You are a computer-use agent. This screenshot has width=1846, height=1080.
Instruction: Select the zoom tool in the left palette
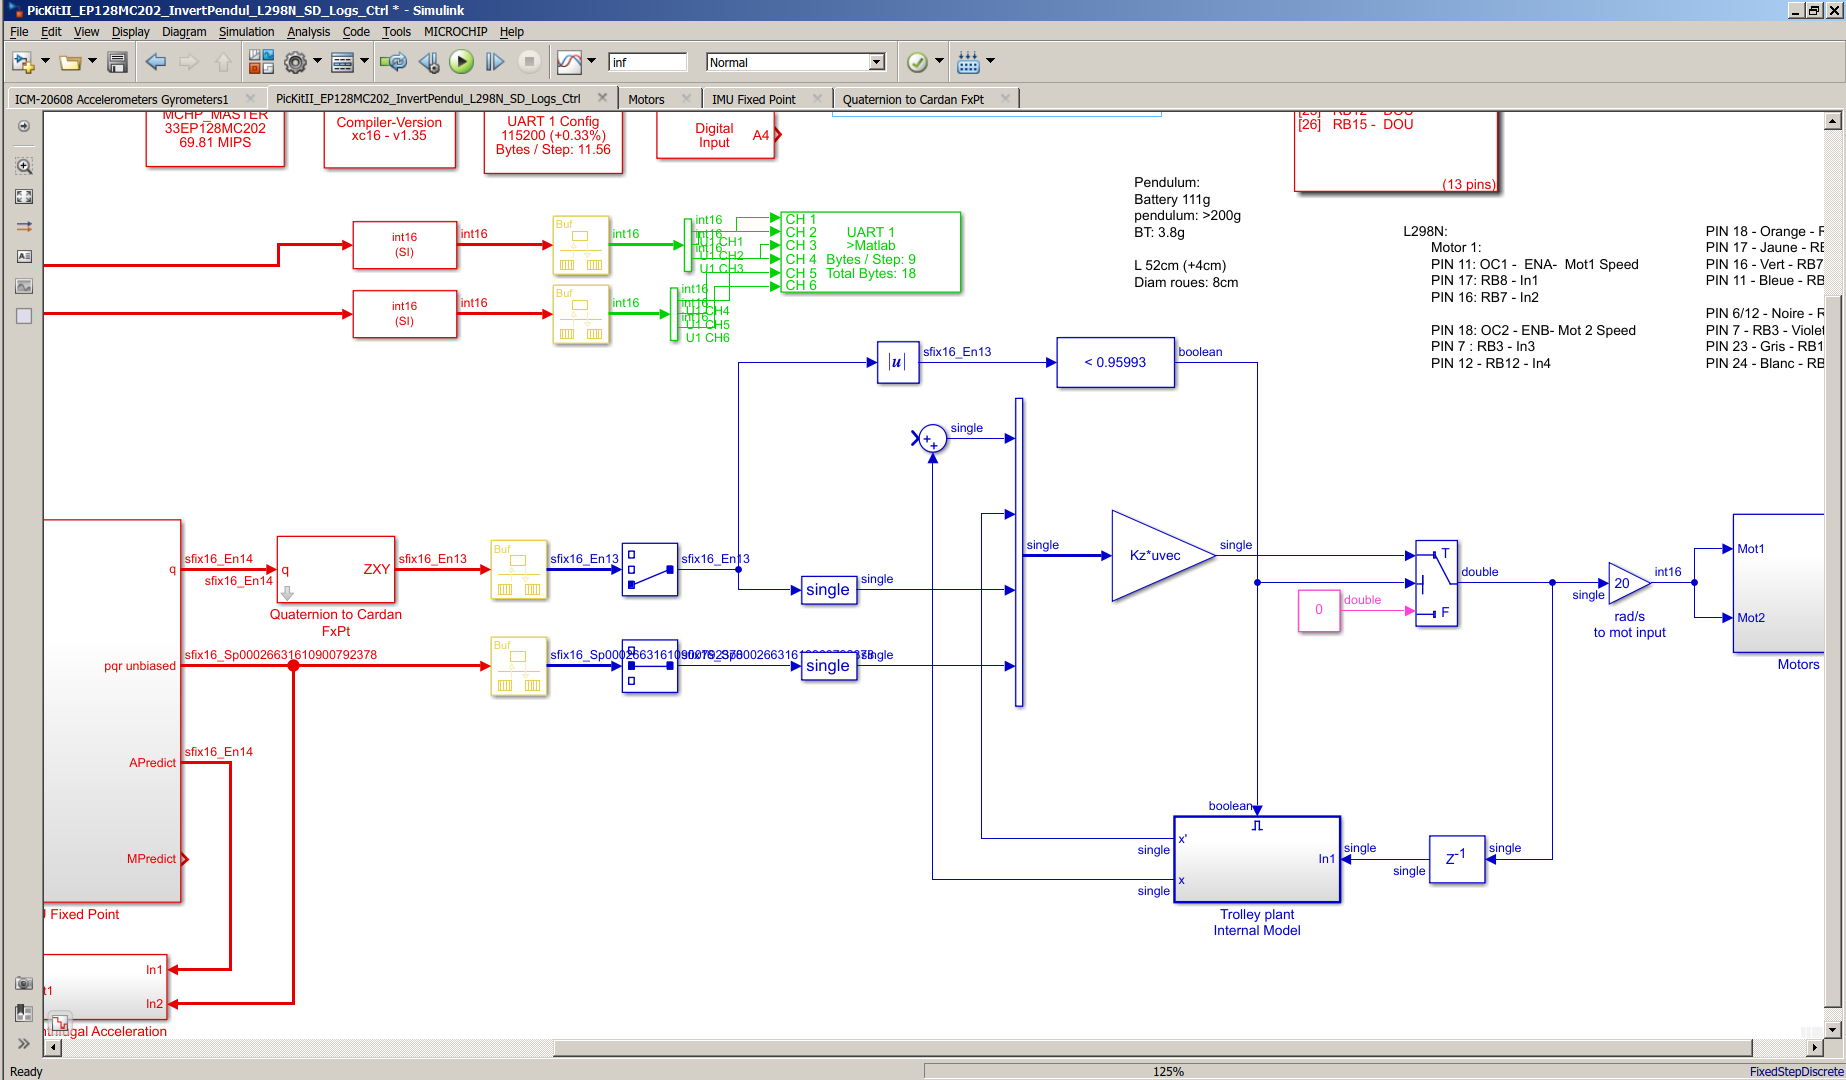click(x=22, y=166)
